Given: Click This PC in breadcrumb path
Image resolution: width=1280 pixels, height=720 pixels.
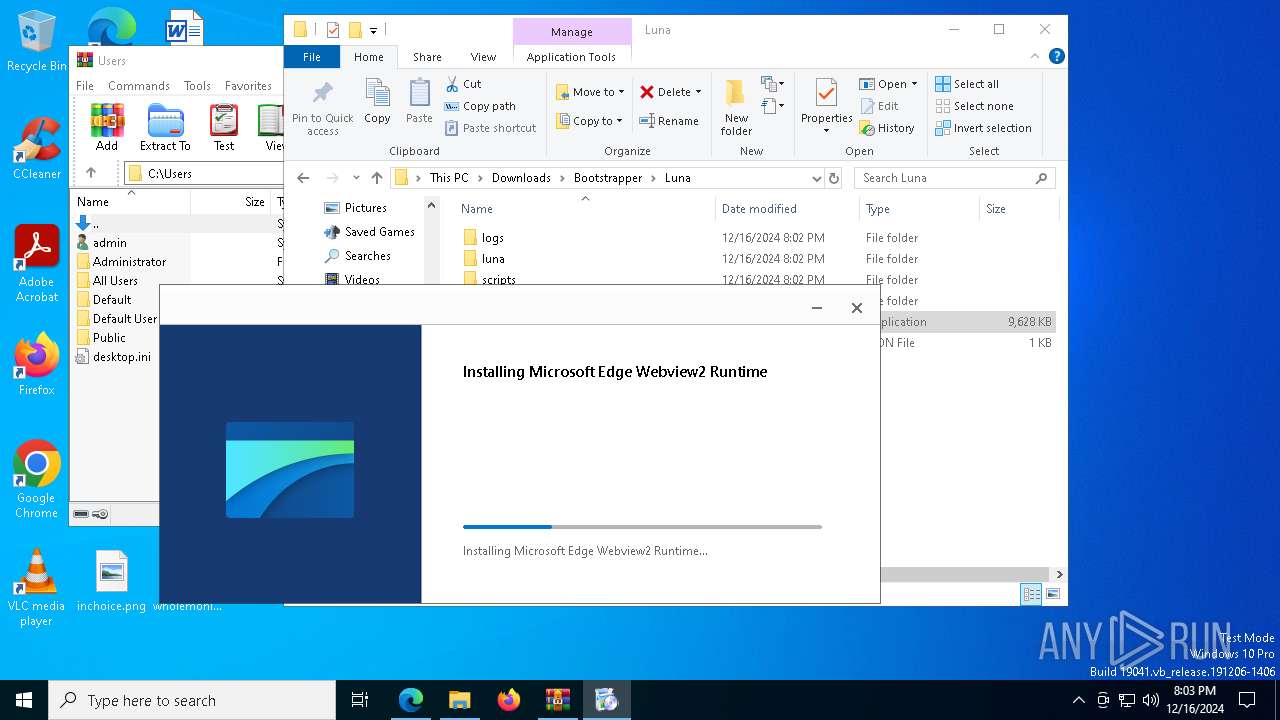Looking at the screenshot, I should point(449,178).
